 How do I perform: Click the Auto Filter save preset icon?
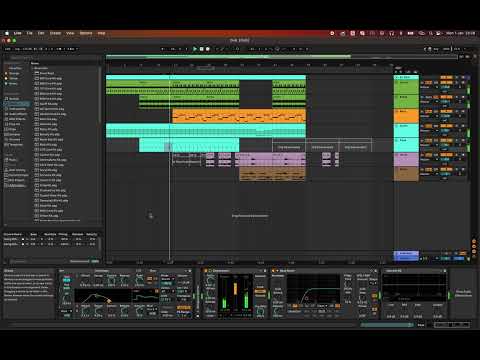(375, 271)
